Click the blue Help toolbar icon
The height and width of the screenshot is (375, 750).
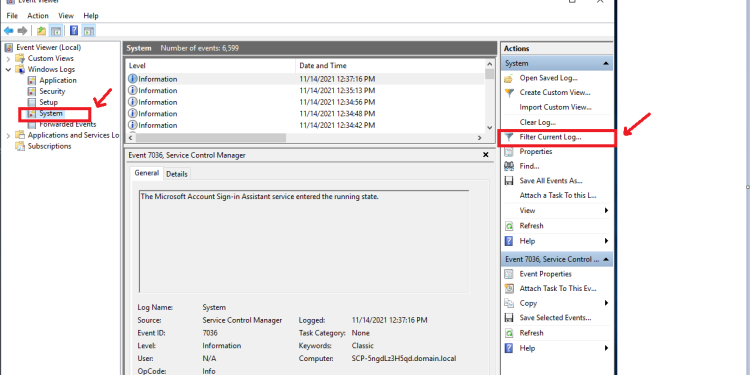coord(74,31)
